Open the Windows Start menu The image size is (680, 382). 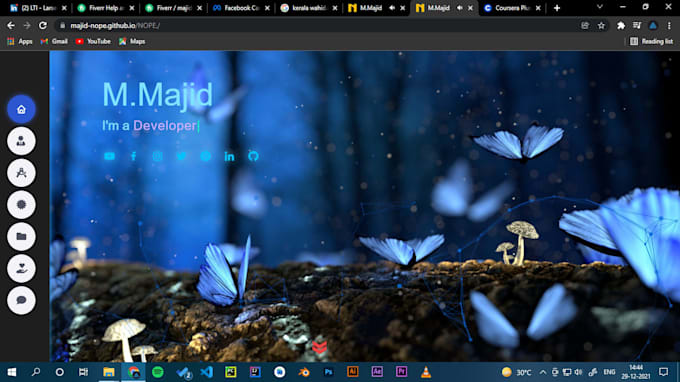(x=12, y=372)
